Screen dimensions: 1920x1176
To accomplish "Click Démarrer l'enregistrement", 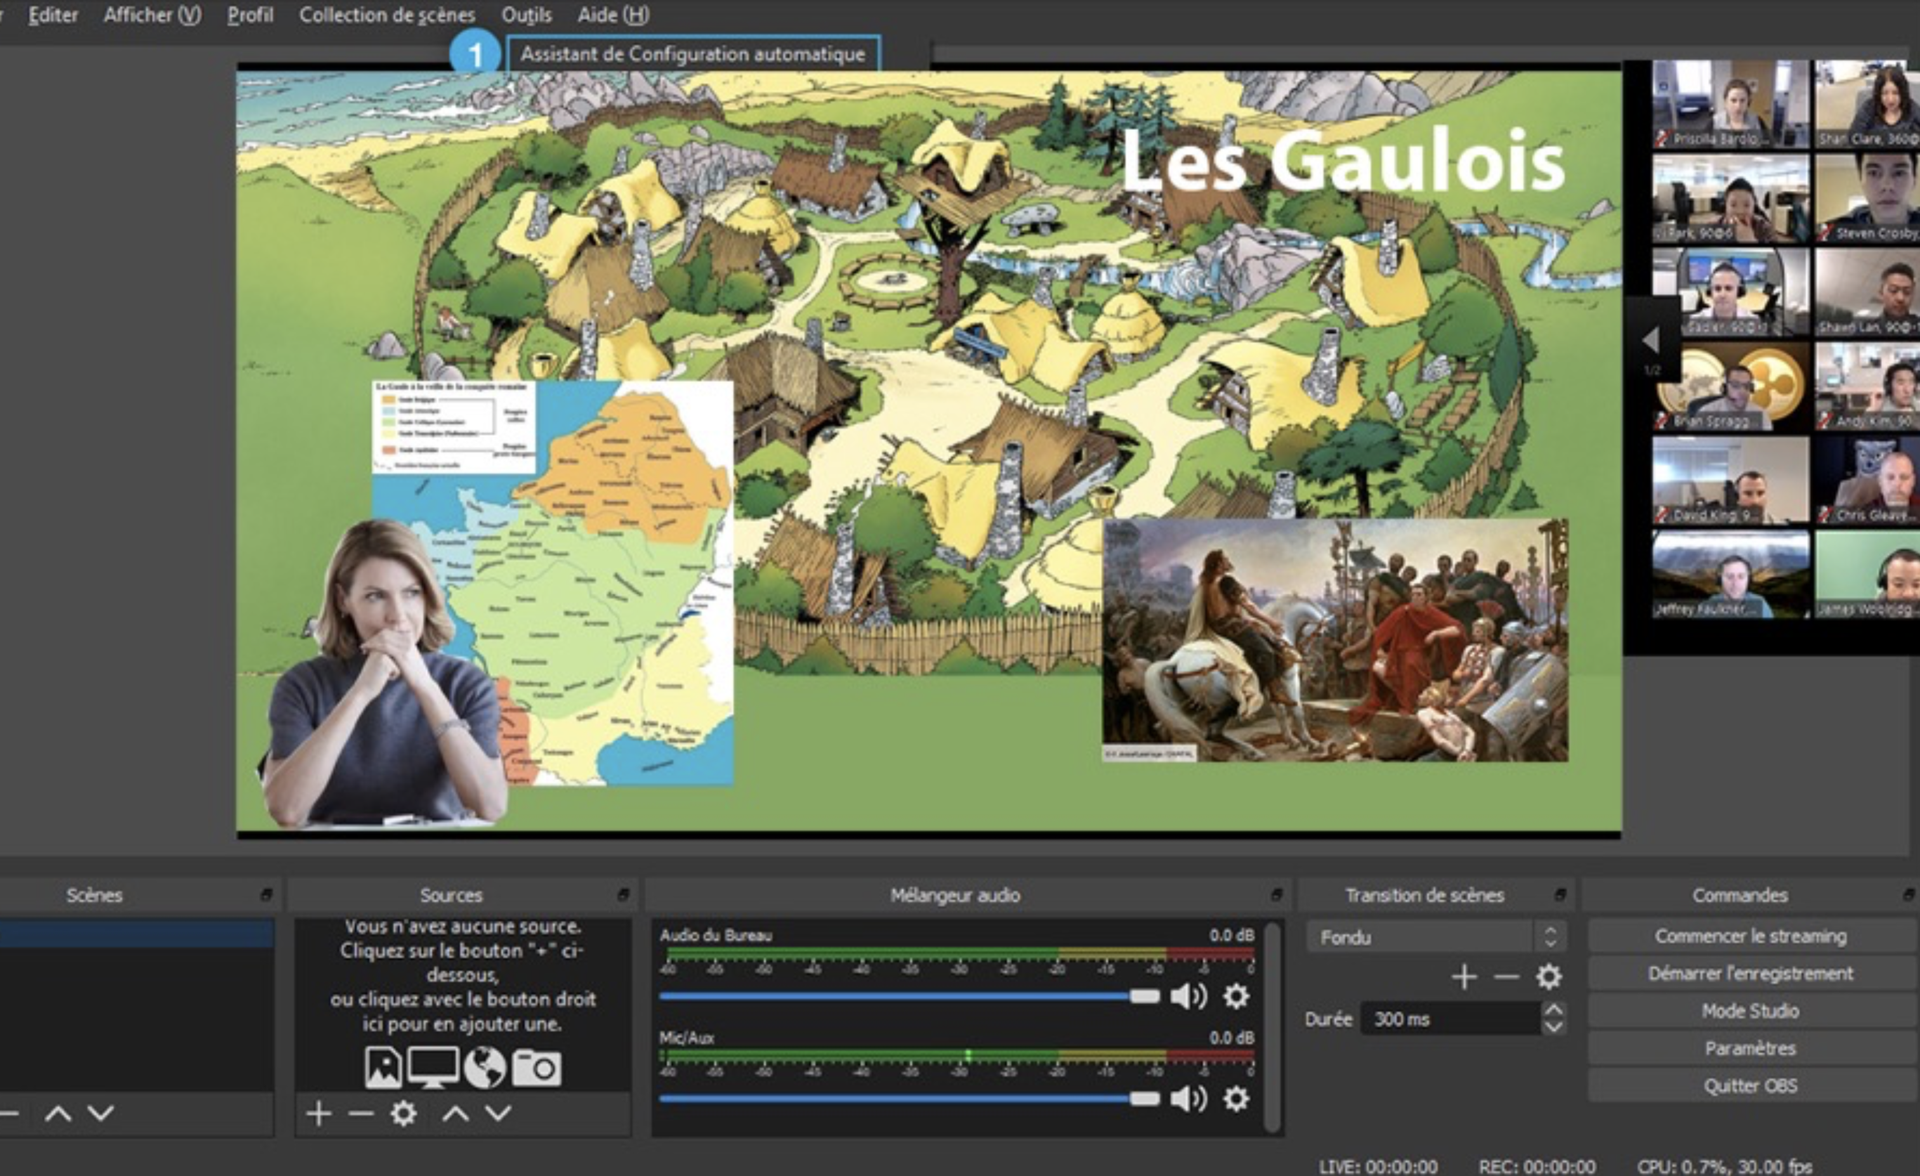I will click(1750, 973).
